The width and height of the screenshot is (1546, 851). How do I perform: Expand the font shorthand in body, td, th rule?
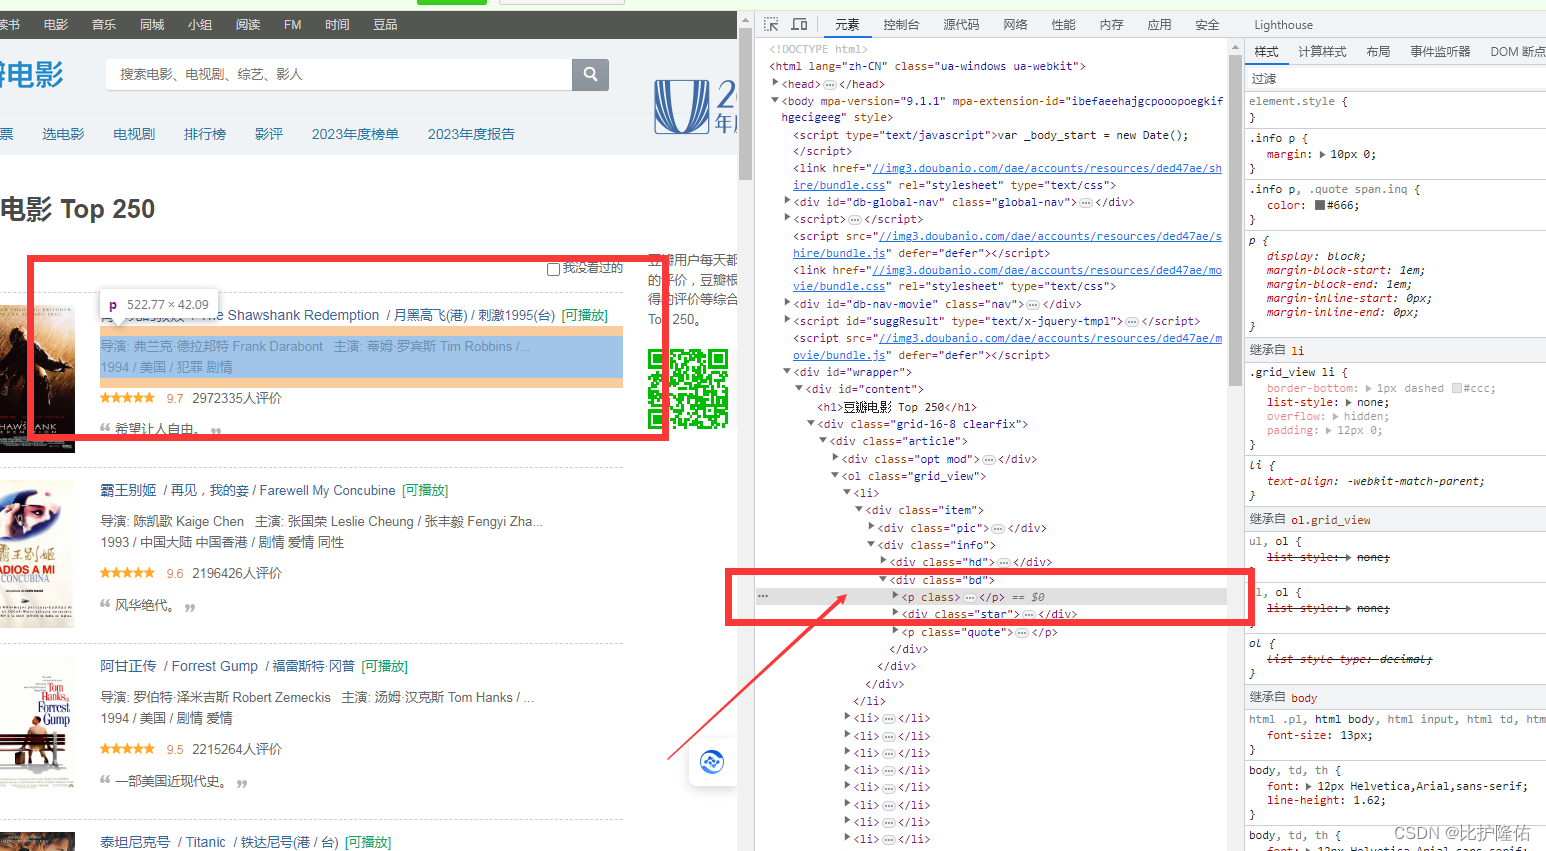click(x=1310, y=786)
